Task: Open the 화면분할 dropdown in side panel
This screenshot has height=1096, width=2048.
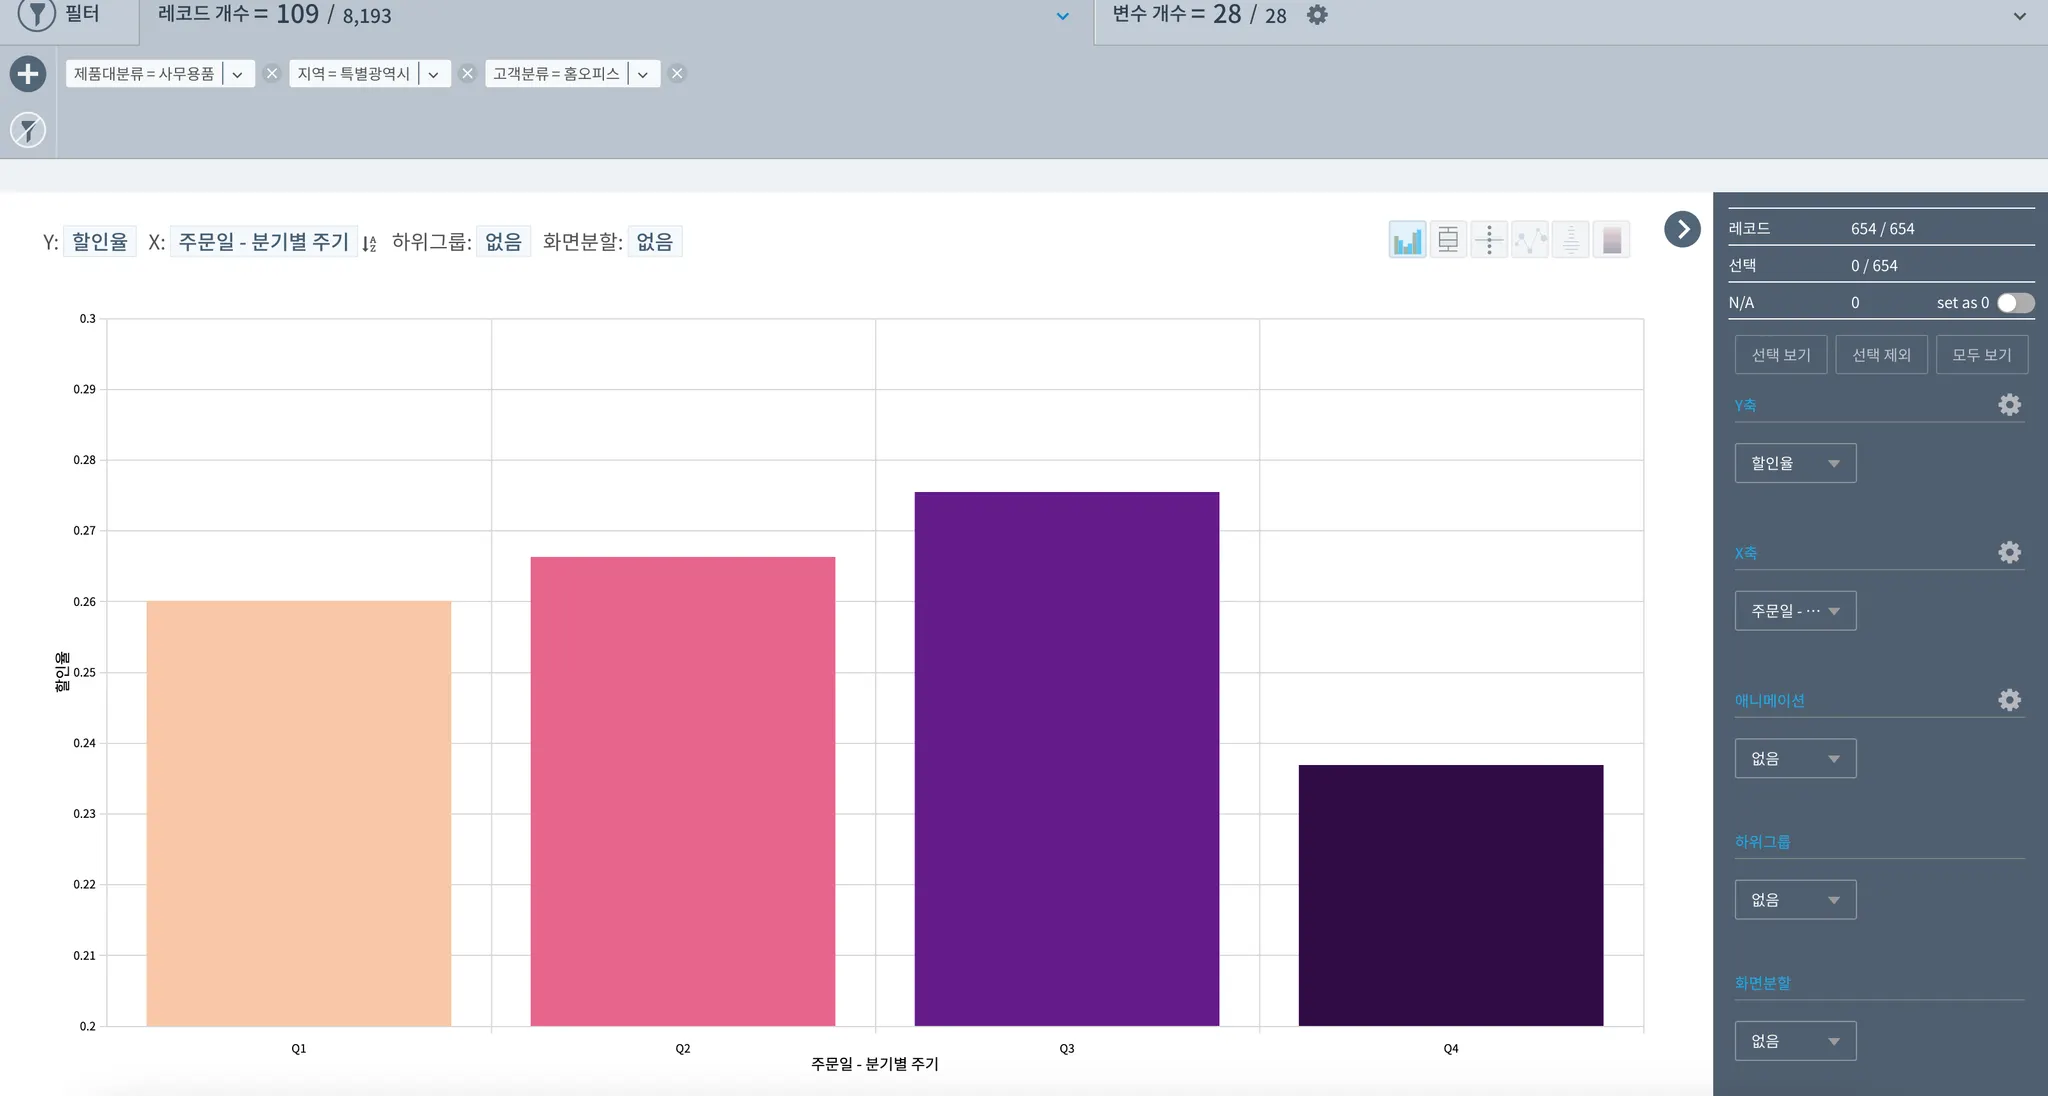Action: pos(1795,1041)
